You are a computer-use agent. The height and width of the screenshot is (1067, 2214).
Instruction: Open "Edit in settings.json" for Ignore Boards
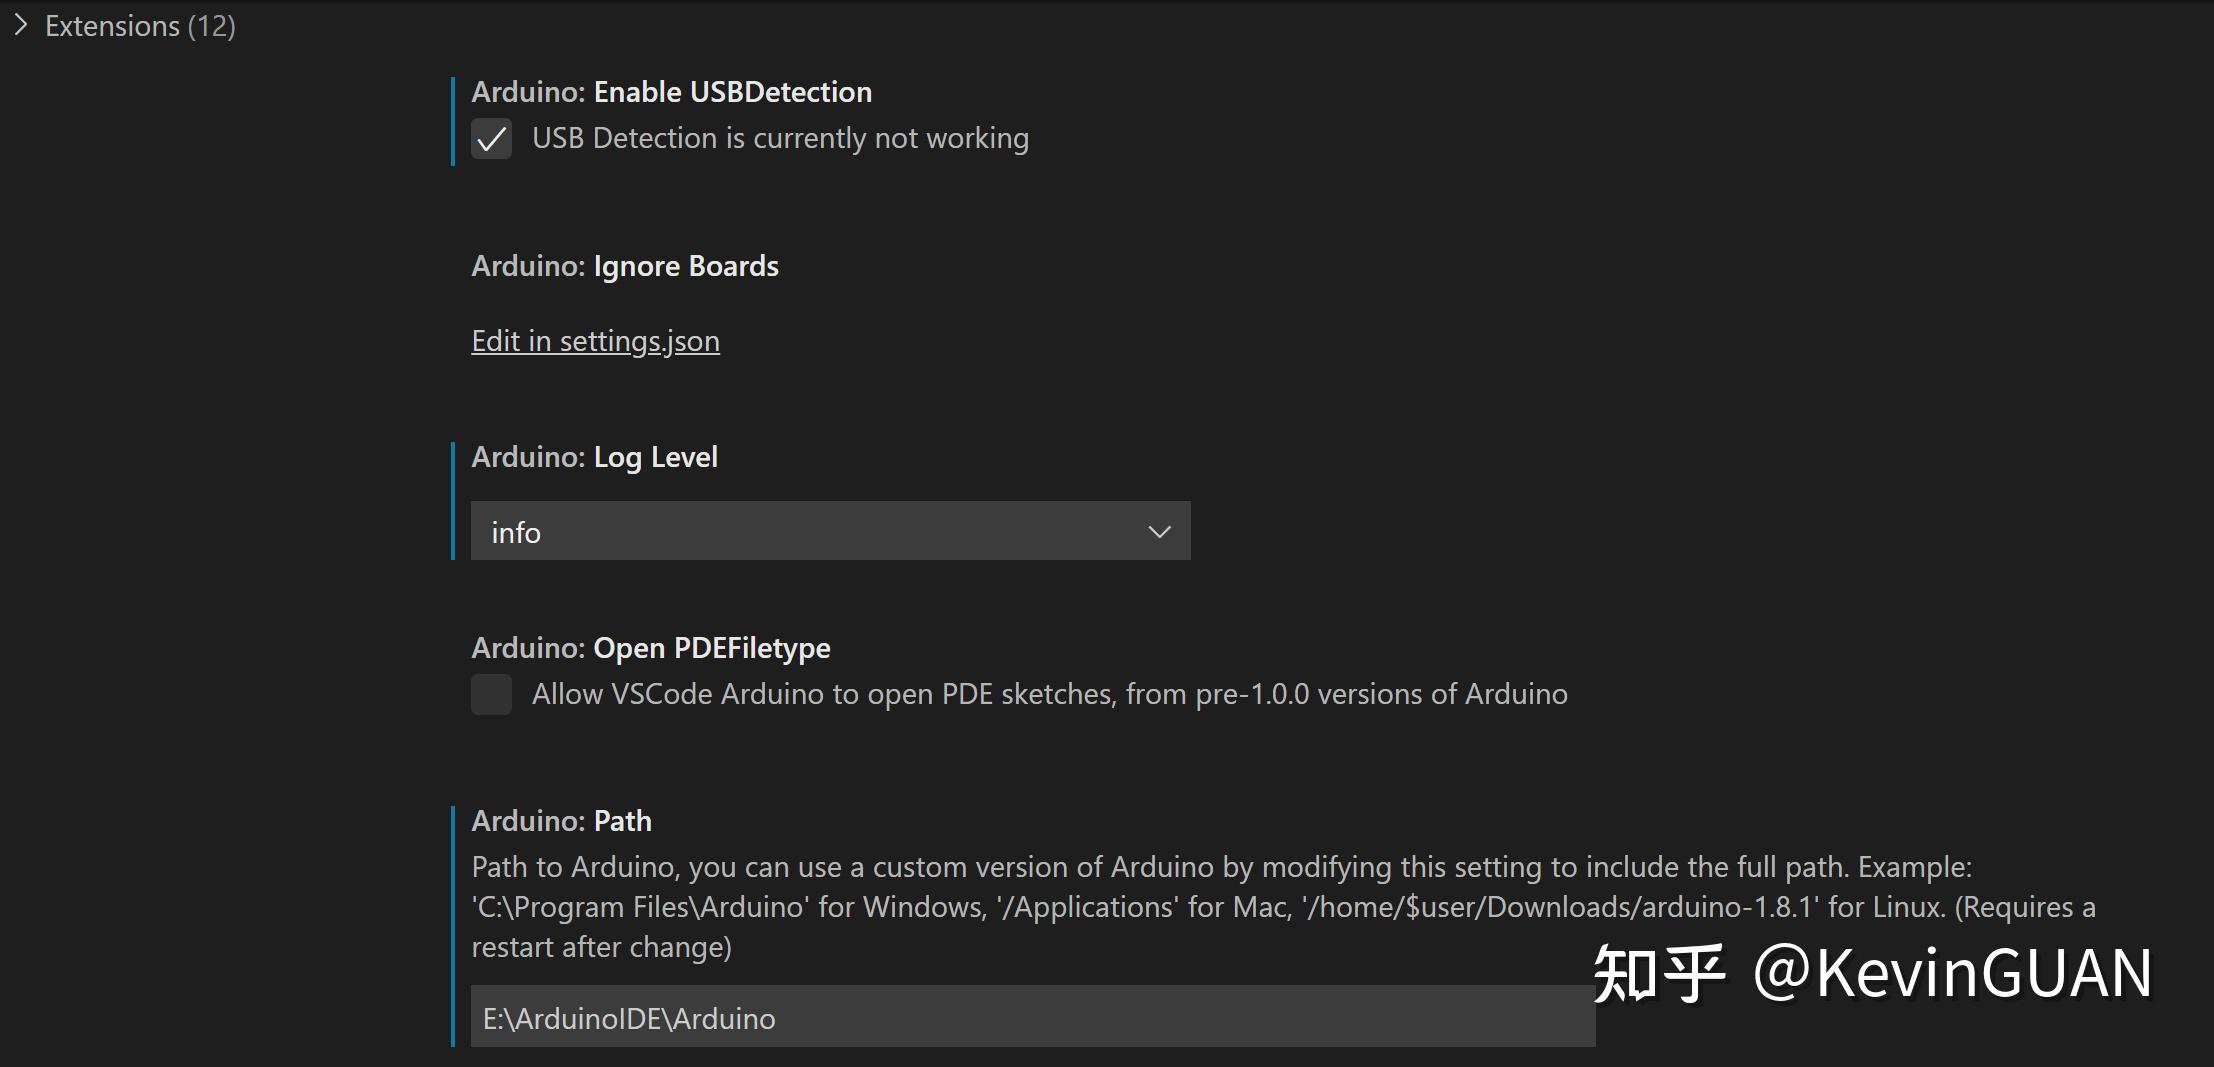[x=595, y=341]
